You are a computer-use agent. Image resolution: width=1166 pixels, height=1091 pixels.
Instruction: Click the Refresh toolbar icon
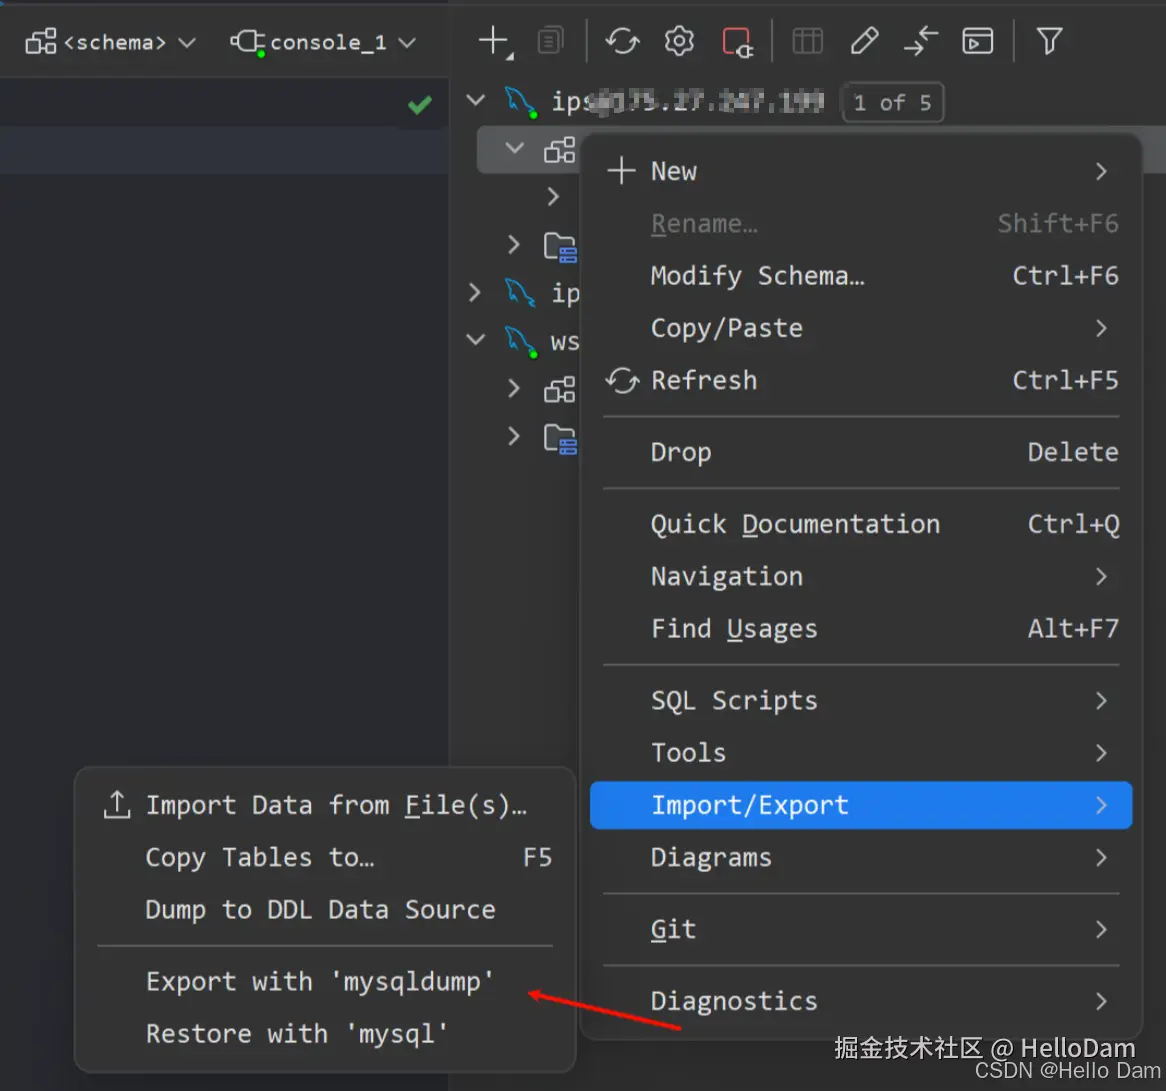622,41
